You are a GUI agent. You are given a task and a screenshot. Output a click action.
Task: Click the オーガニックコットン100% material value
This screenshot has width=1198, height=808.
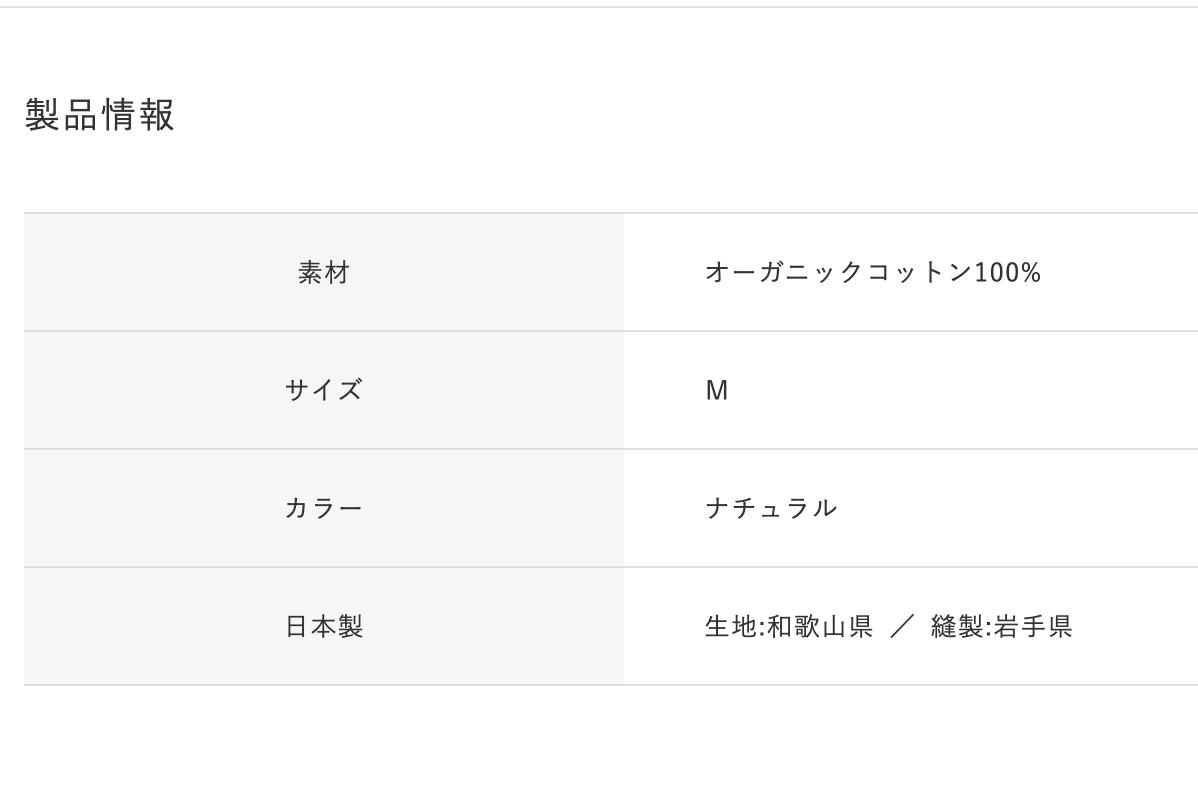click(872, 272)
